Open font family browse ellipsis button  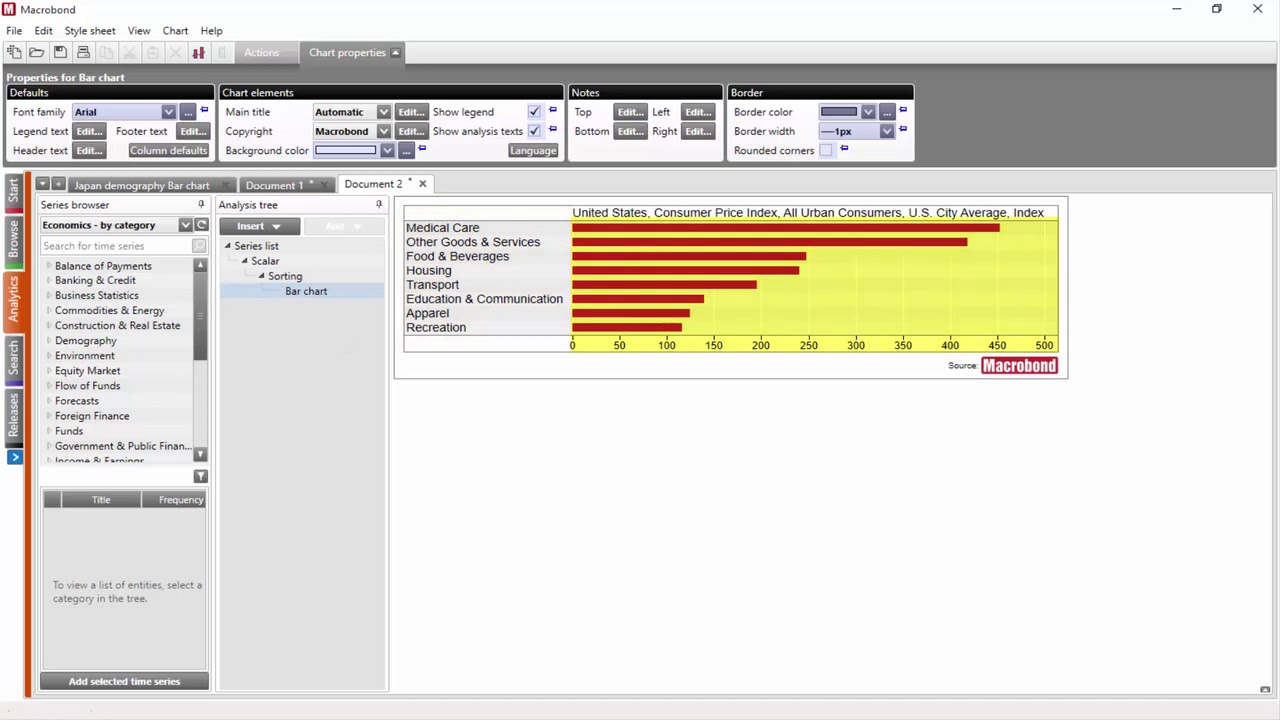point(187,112)
